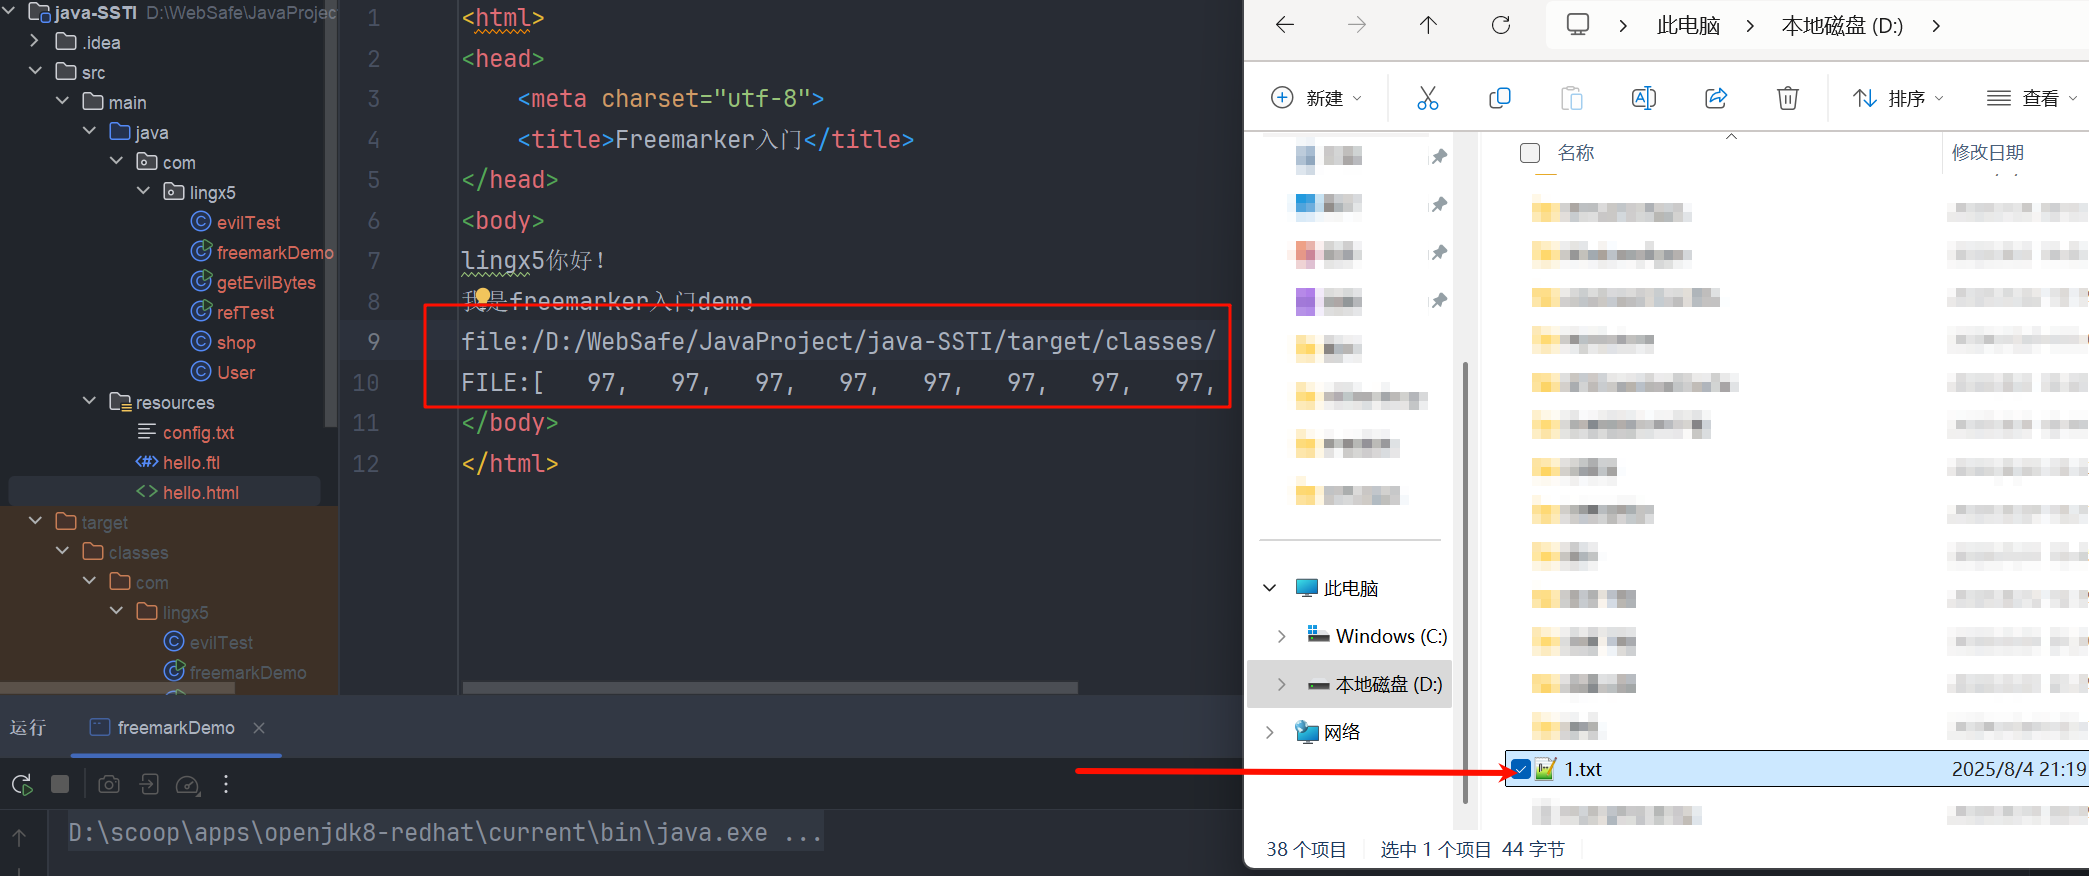Select the User class

point(236,372)
